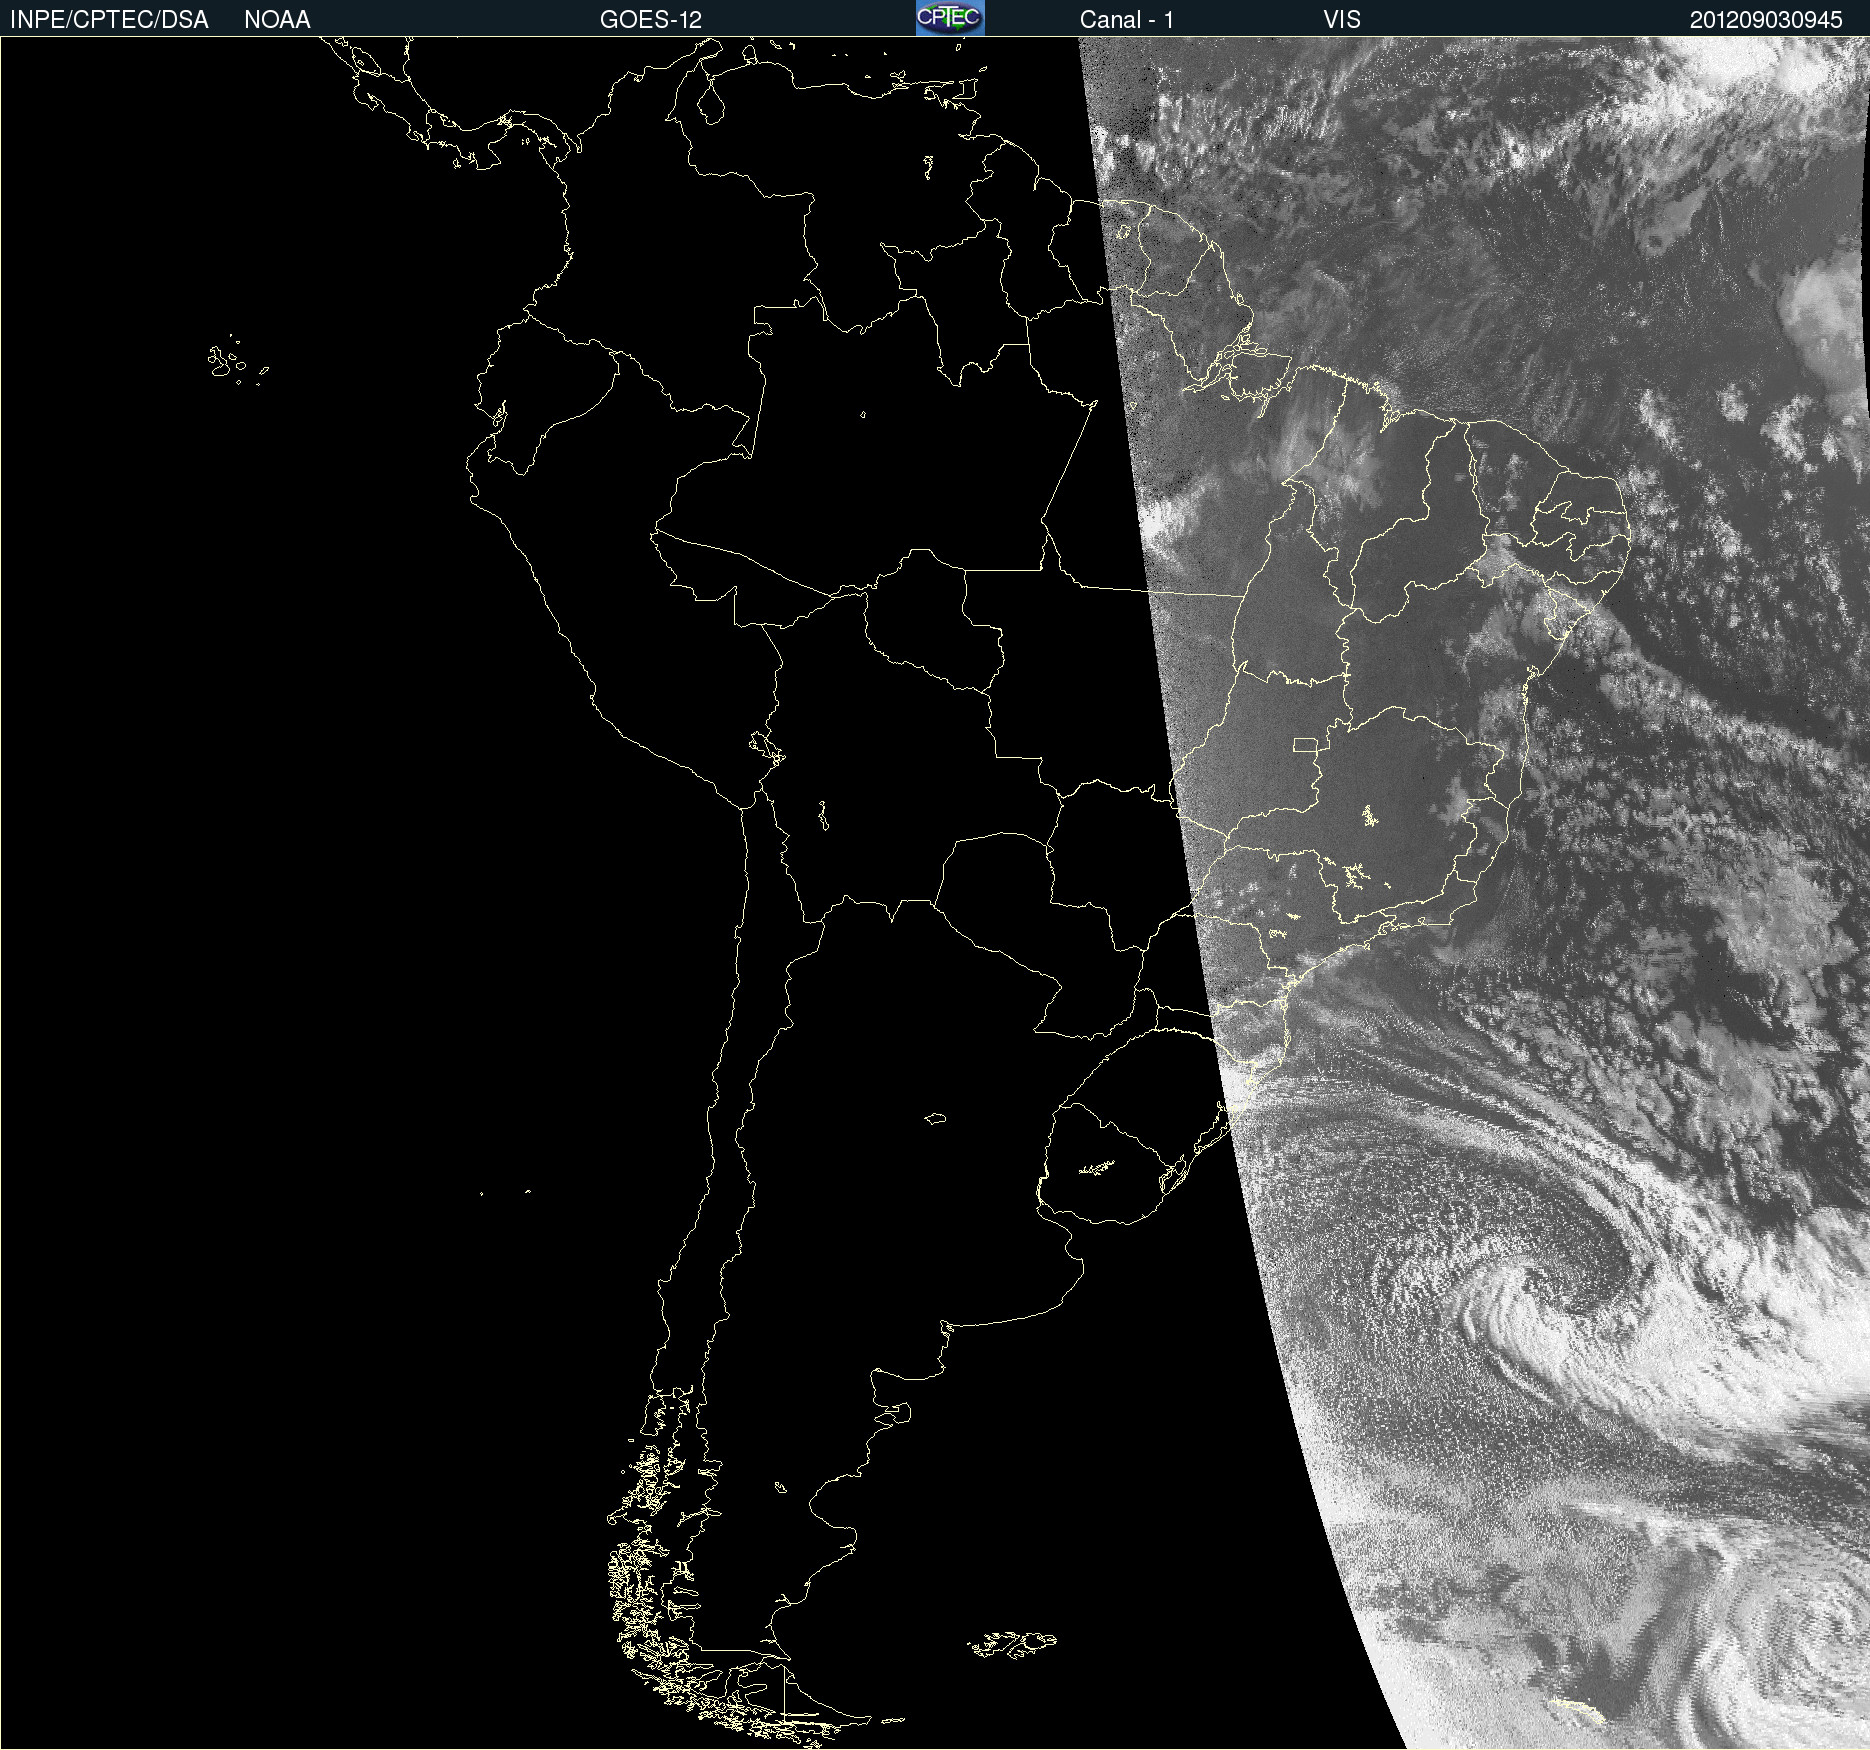Screen dimensions: 1870x1750
Task: Click the VIS channel label
Action: [x=1342, y=20]
